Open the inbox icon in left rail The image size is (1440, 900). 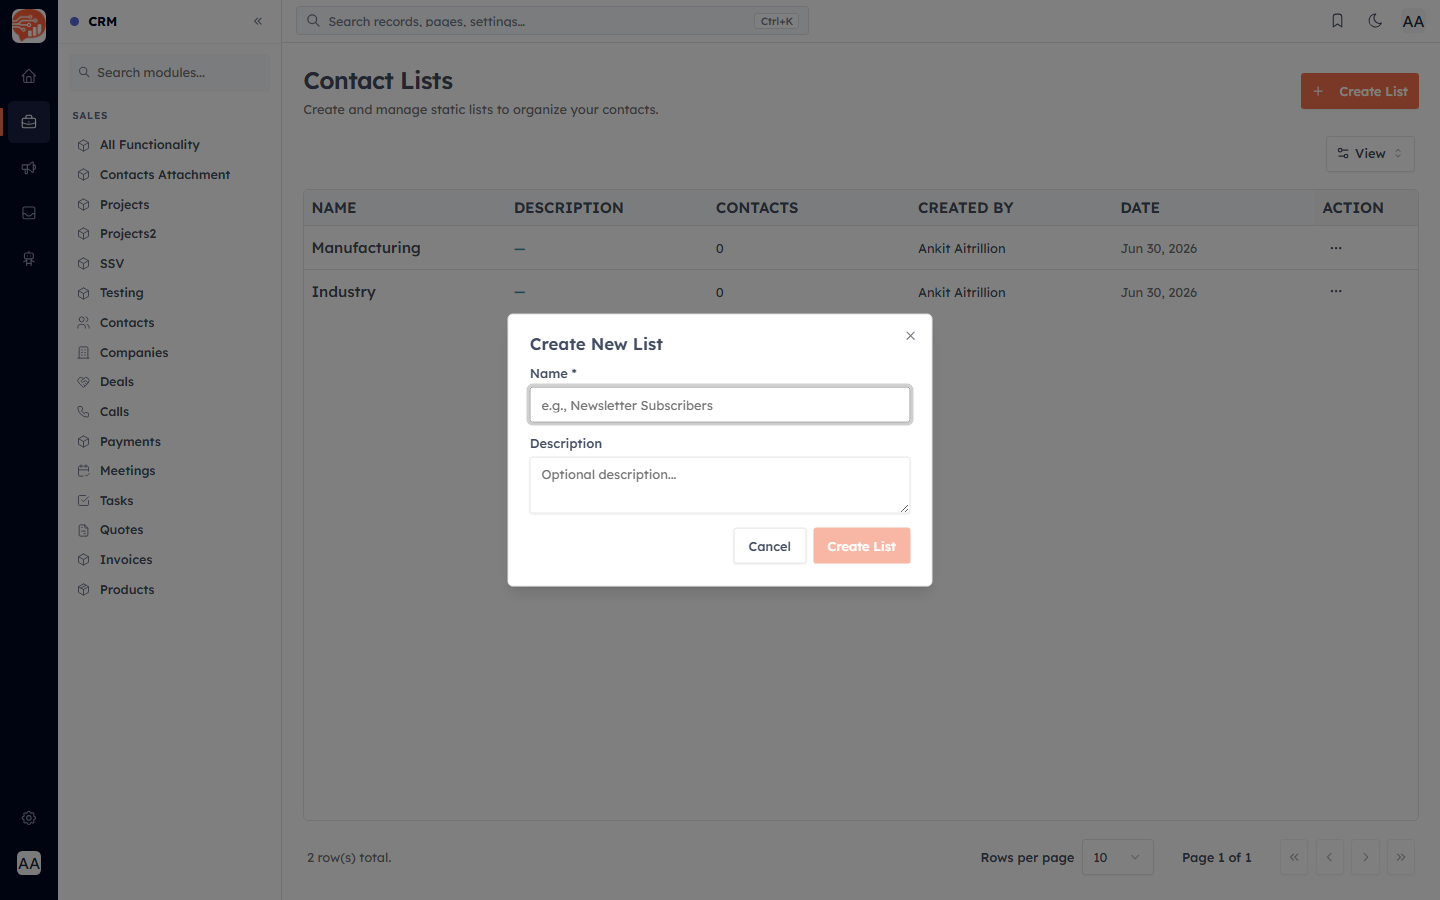coord(29,213)
